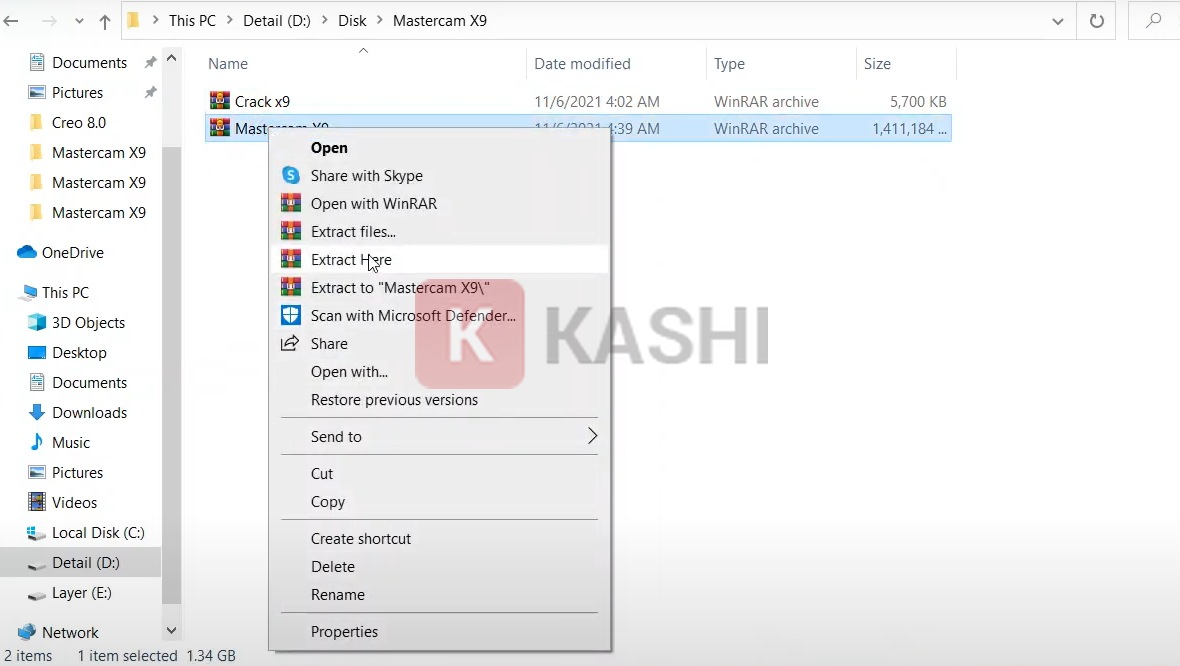The image size is (1180, 666).
Task: Click the Microsoft Defender shield icon
Action: 291,315
